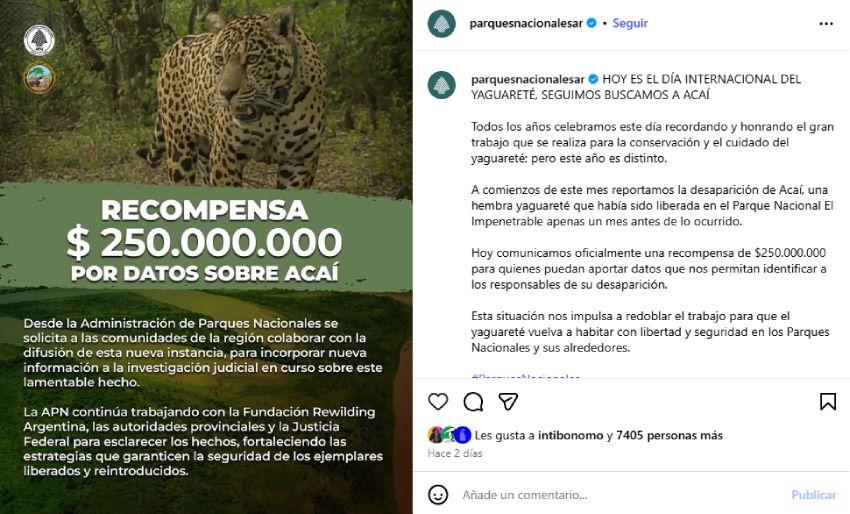Open intibonomo's profile from the likes line
This screenshot has width=850, height=514.
[x=571, y=436]
